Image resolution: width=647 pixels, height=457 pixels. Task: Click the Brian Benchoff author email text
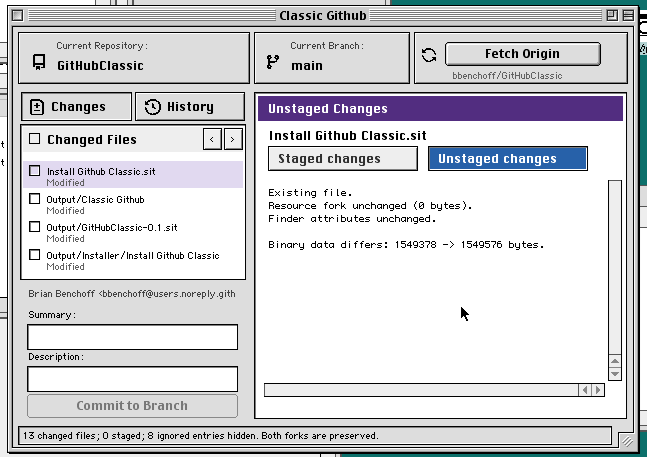click(132, 294)
